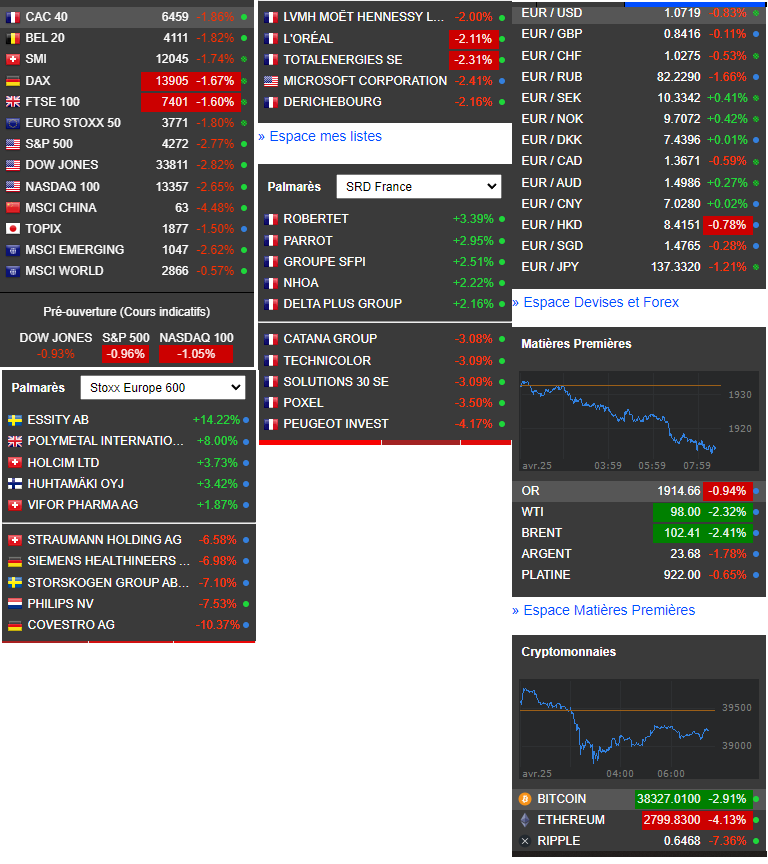Click HOLCIM LTD in the top gainers
Screen dimensions: 768x864
pyautogui.click(x=63, y=463)
